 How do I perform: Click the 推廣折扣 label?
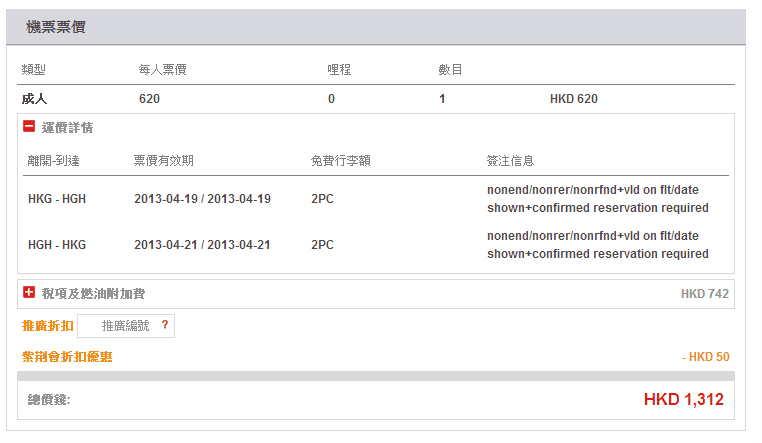pos(47,326)
